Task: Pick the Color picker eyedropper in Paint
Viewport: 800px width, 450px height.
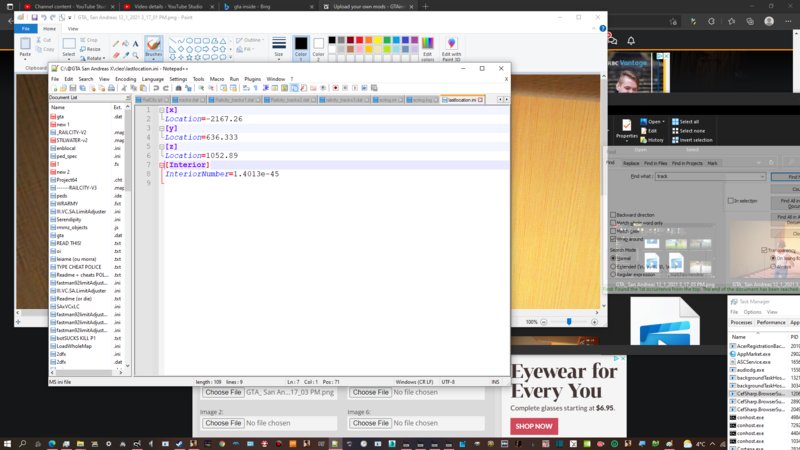Action: [126, 55]
